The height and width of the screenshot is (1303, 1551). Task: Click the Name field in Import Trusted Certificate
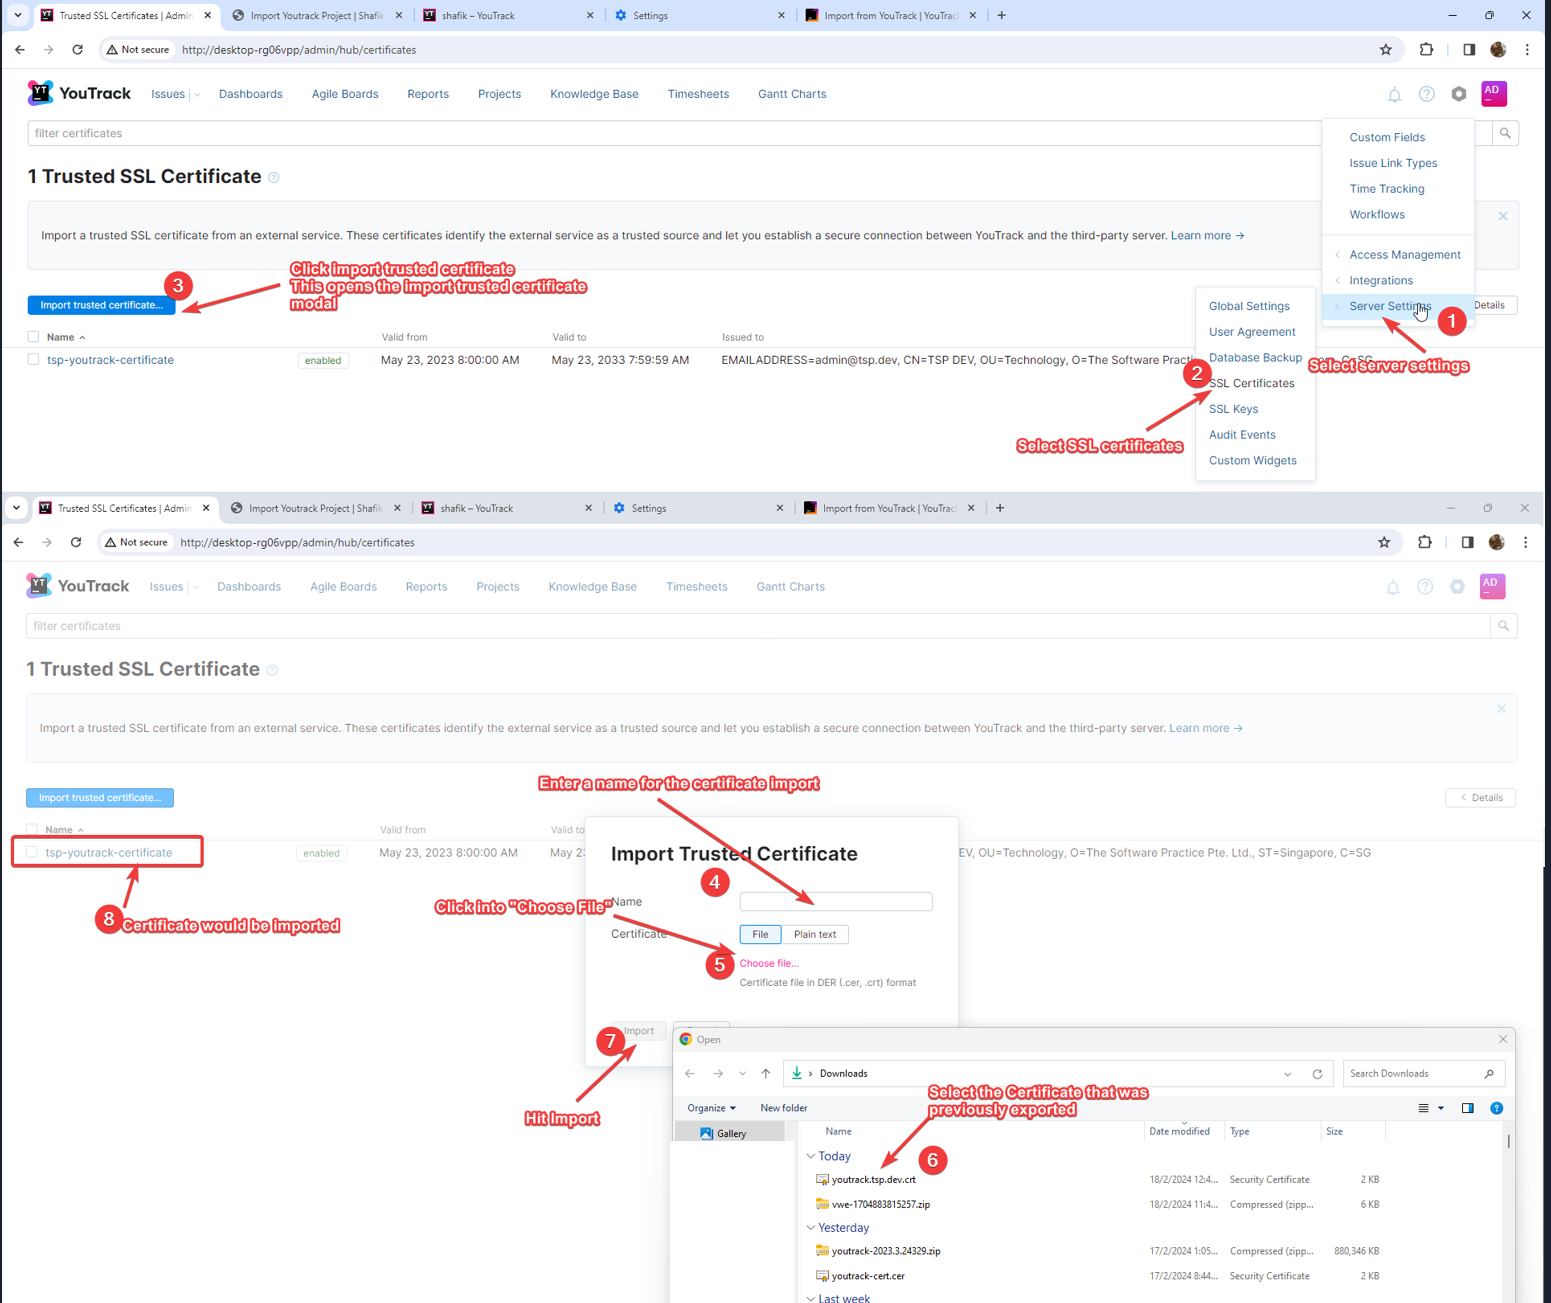835,902
